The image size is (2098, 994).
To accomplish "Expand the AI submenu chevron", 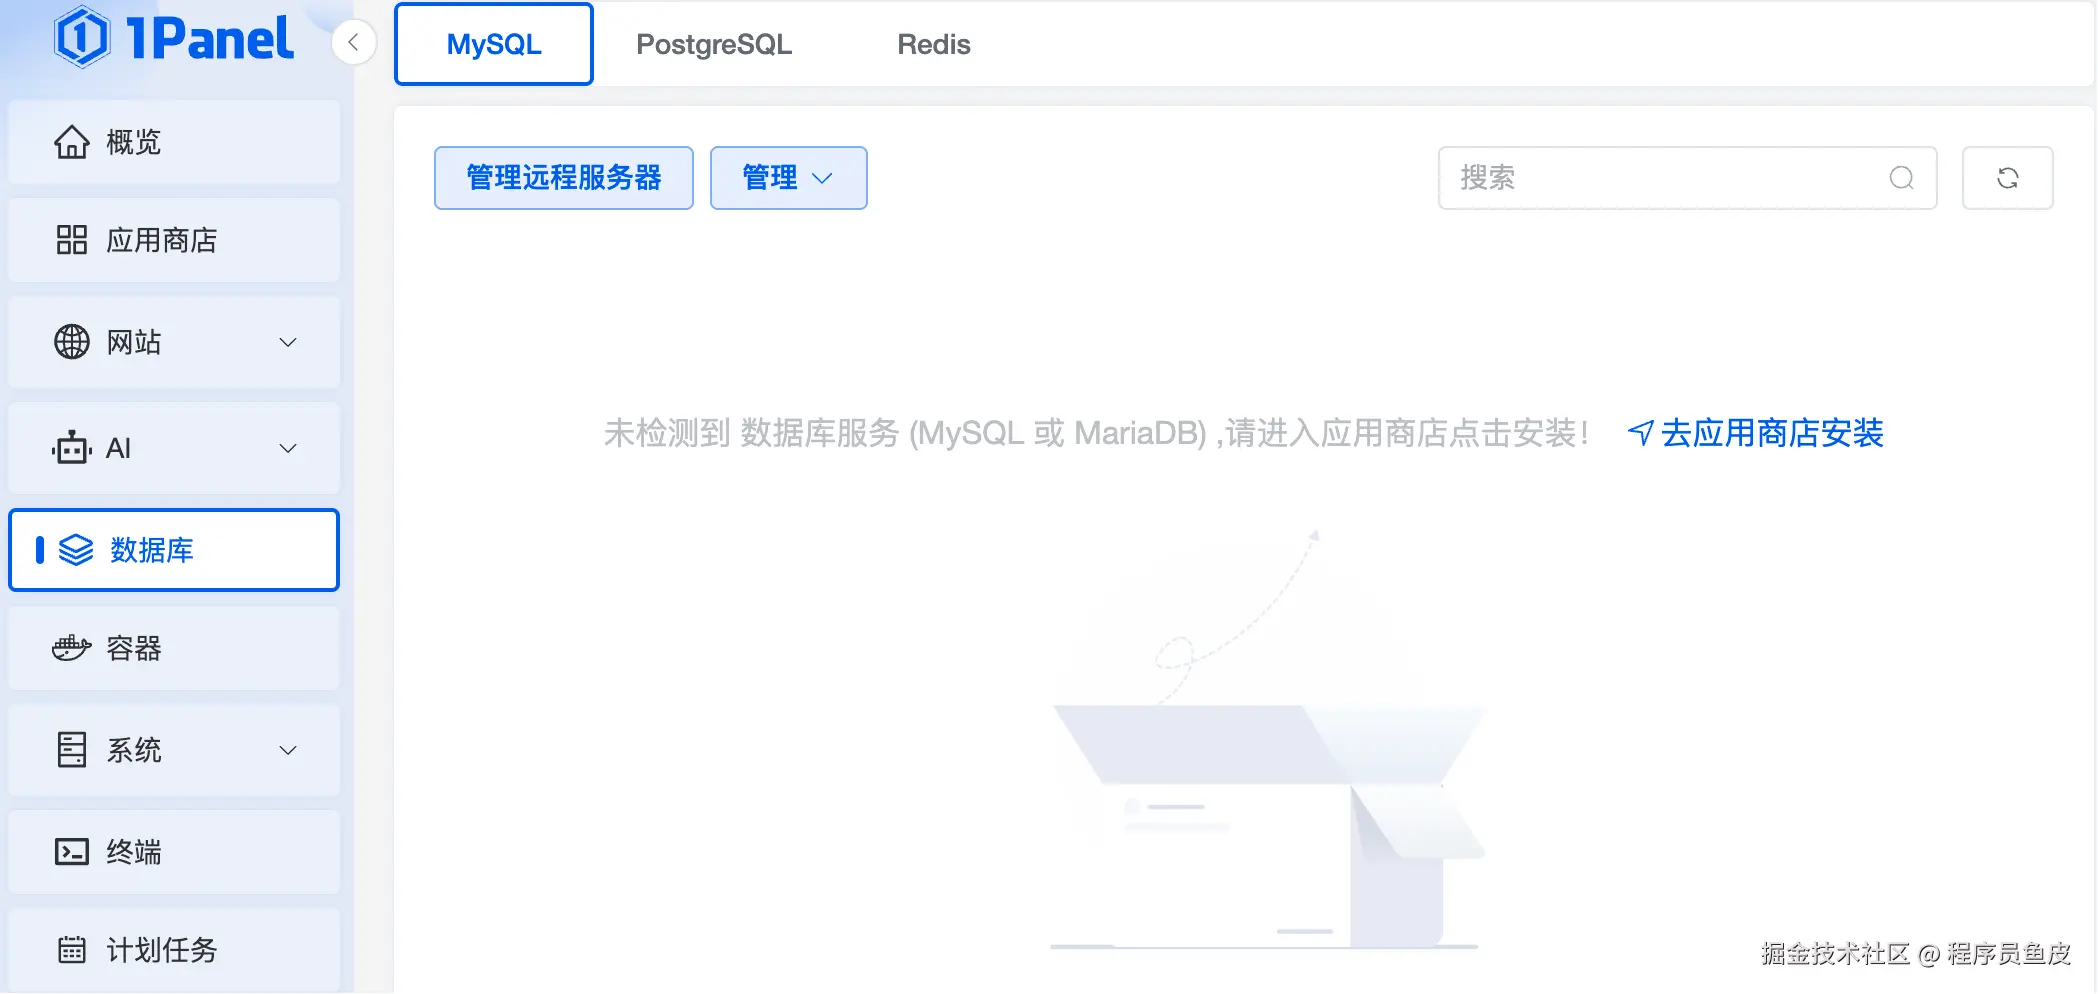I will point(288,448).
